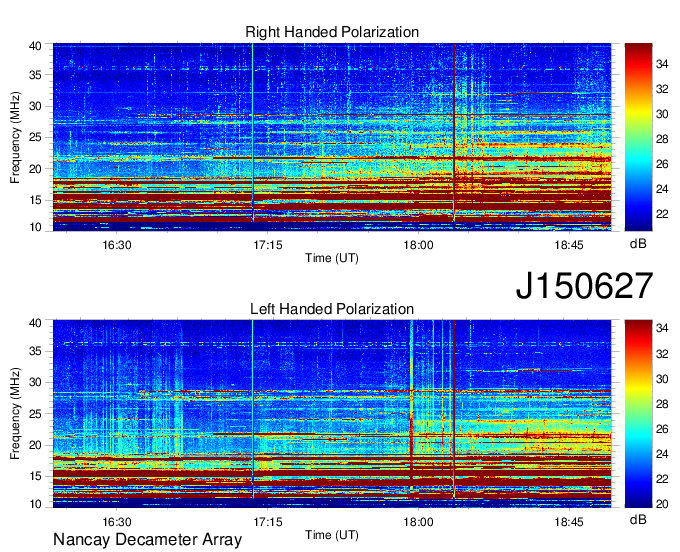
Task: Click the 30 MHz tick of Right Handed plot
Action: pyautogui.click(x=35, y=106)
